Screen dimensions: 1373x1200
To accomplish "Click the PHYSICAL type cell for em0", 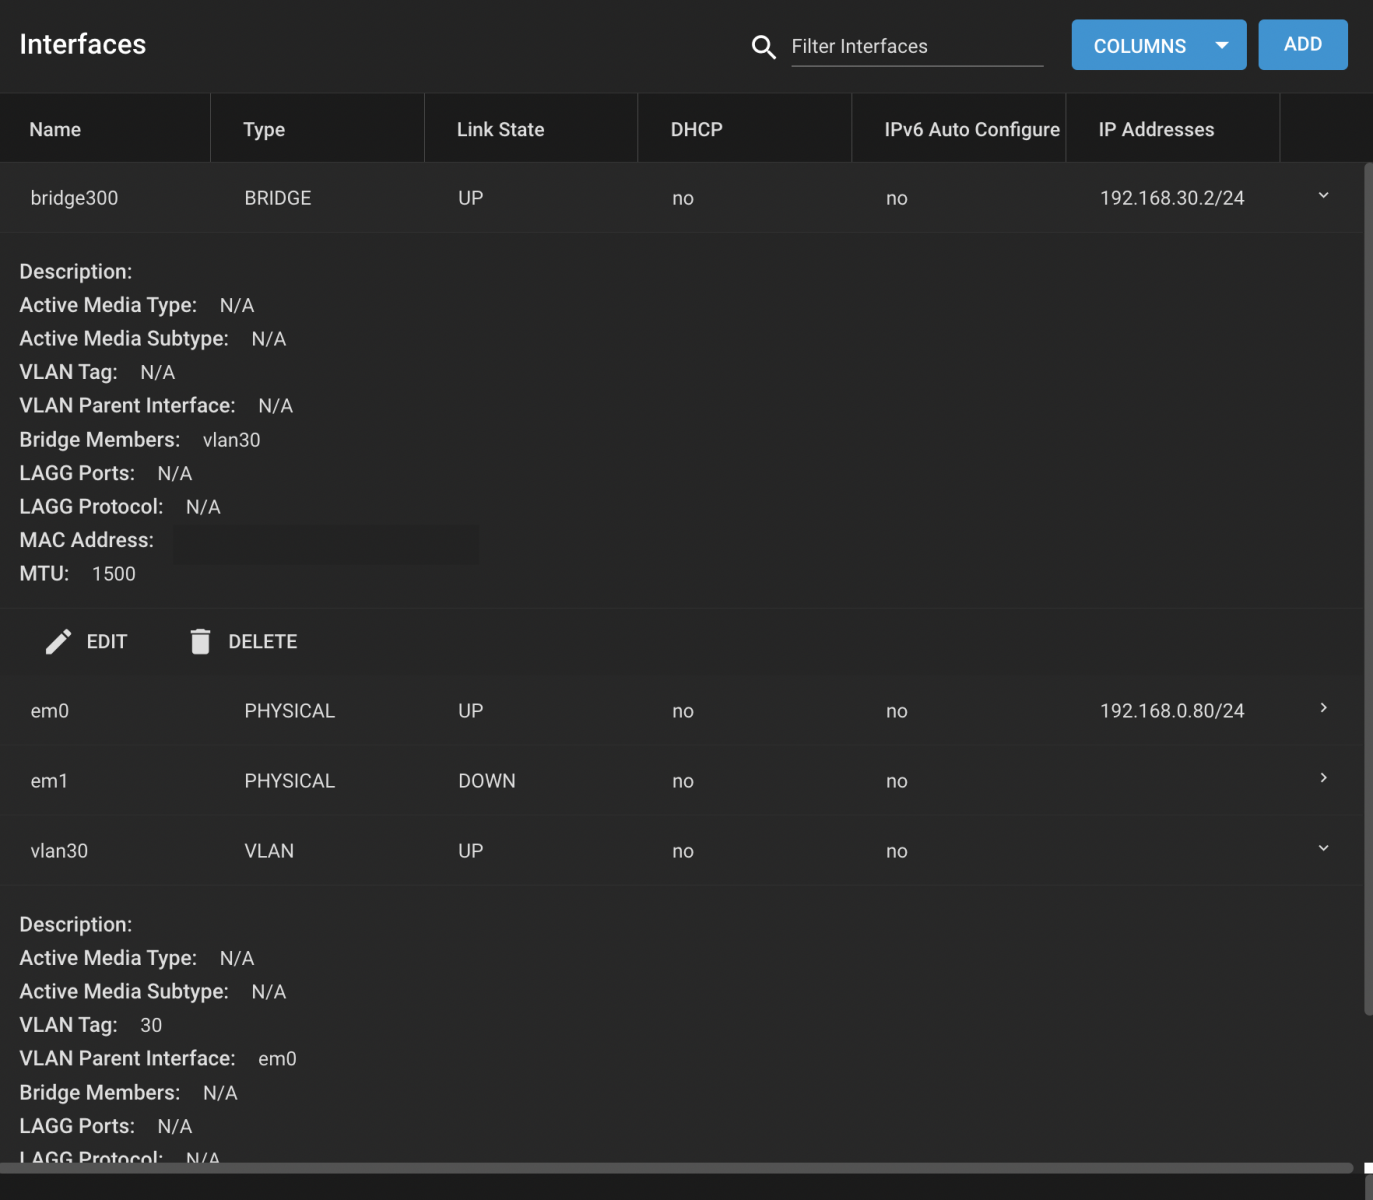I will pyautogui.click(x=290, y=711).
